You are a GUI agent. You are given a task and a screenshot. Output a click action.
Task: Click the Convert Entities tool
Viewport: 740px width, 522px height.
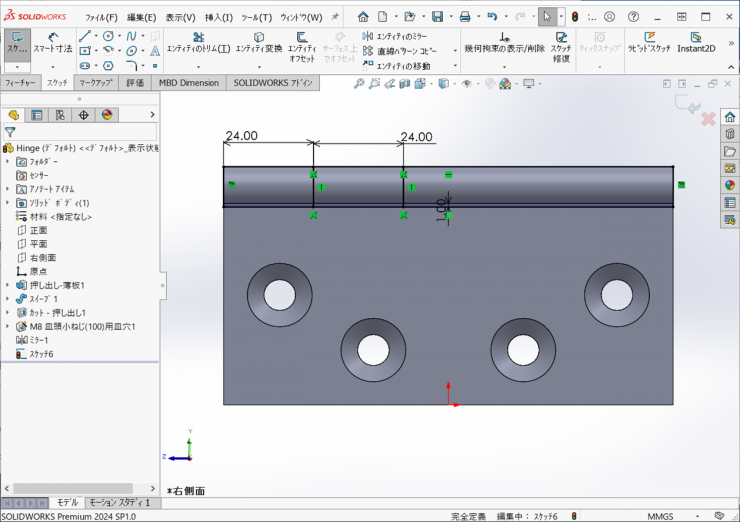click(258, 43)
